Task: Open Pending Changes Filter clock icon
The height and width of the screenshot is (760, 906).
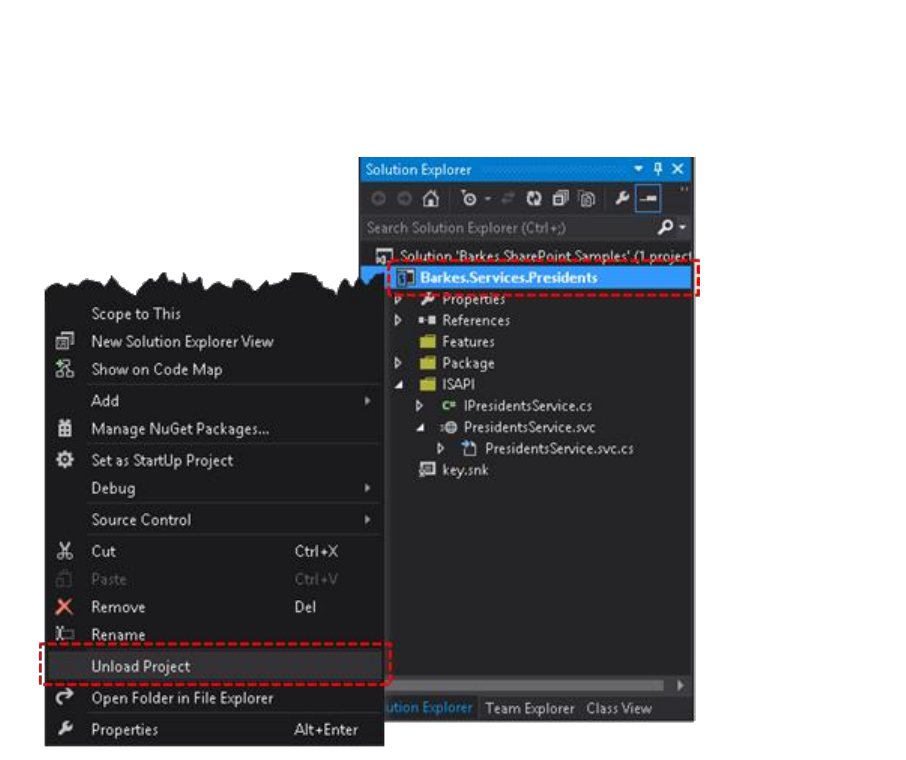Action: pos(469,199)
